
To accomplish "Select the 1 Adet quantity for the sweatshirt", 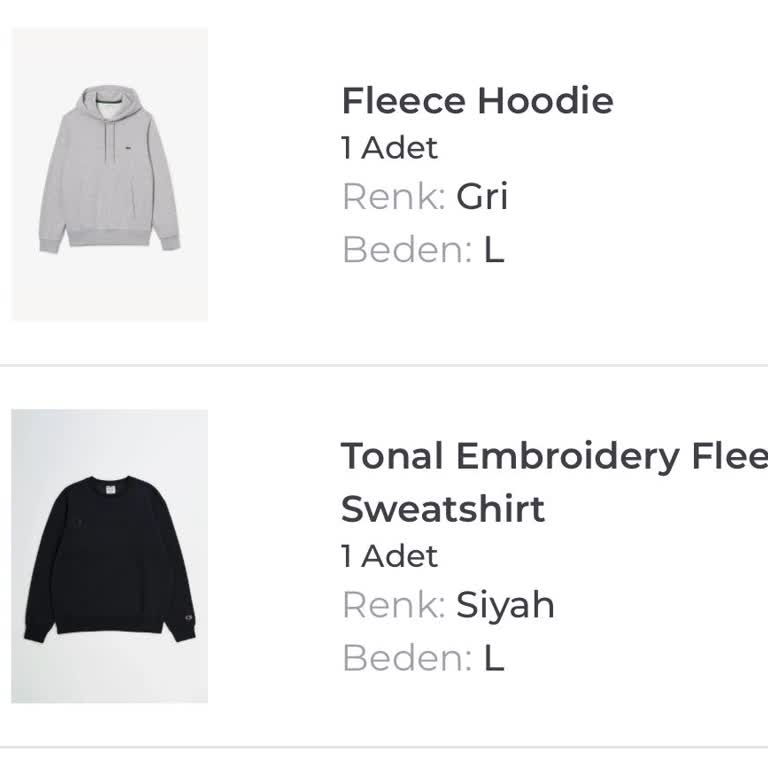I will pos(389,556).
